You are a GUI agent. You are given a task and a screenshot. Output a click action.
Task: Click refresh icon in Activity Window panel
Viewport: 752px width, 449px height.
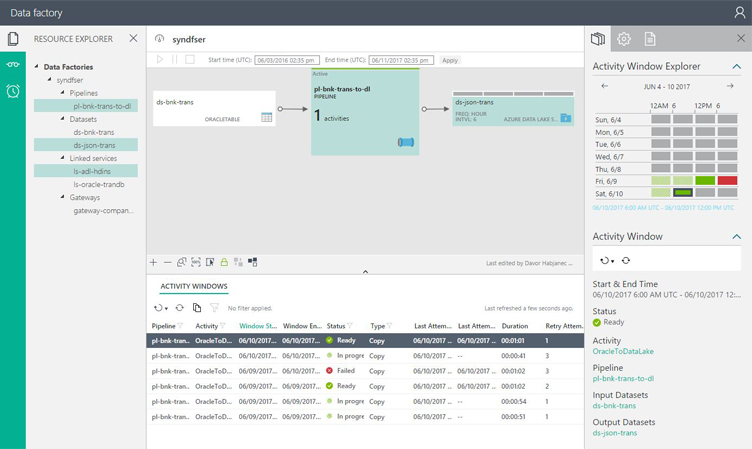point(626,260)
